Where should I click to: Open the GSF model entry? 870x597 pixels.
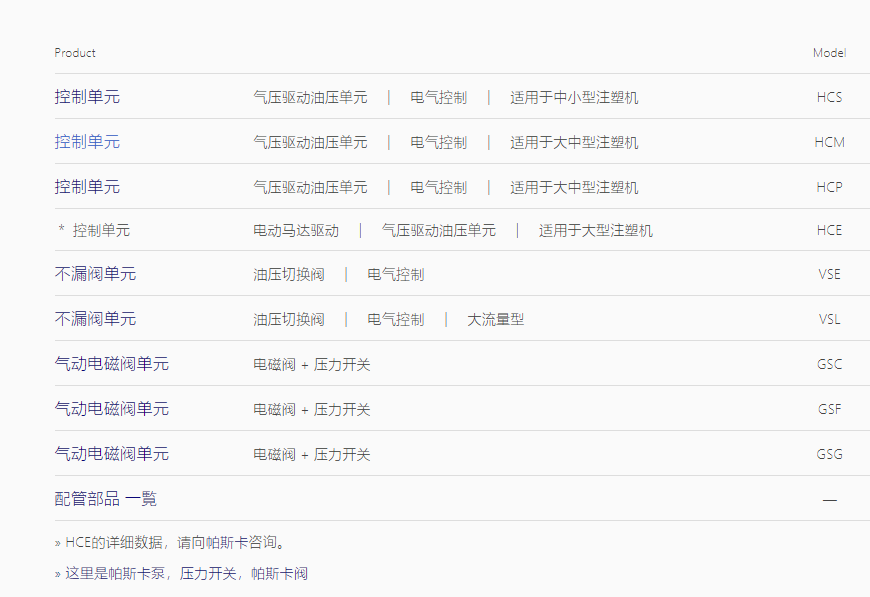pos(829,409)
